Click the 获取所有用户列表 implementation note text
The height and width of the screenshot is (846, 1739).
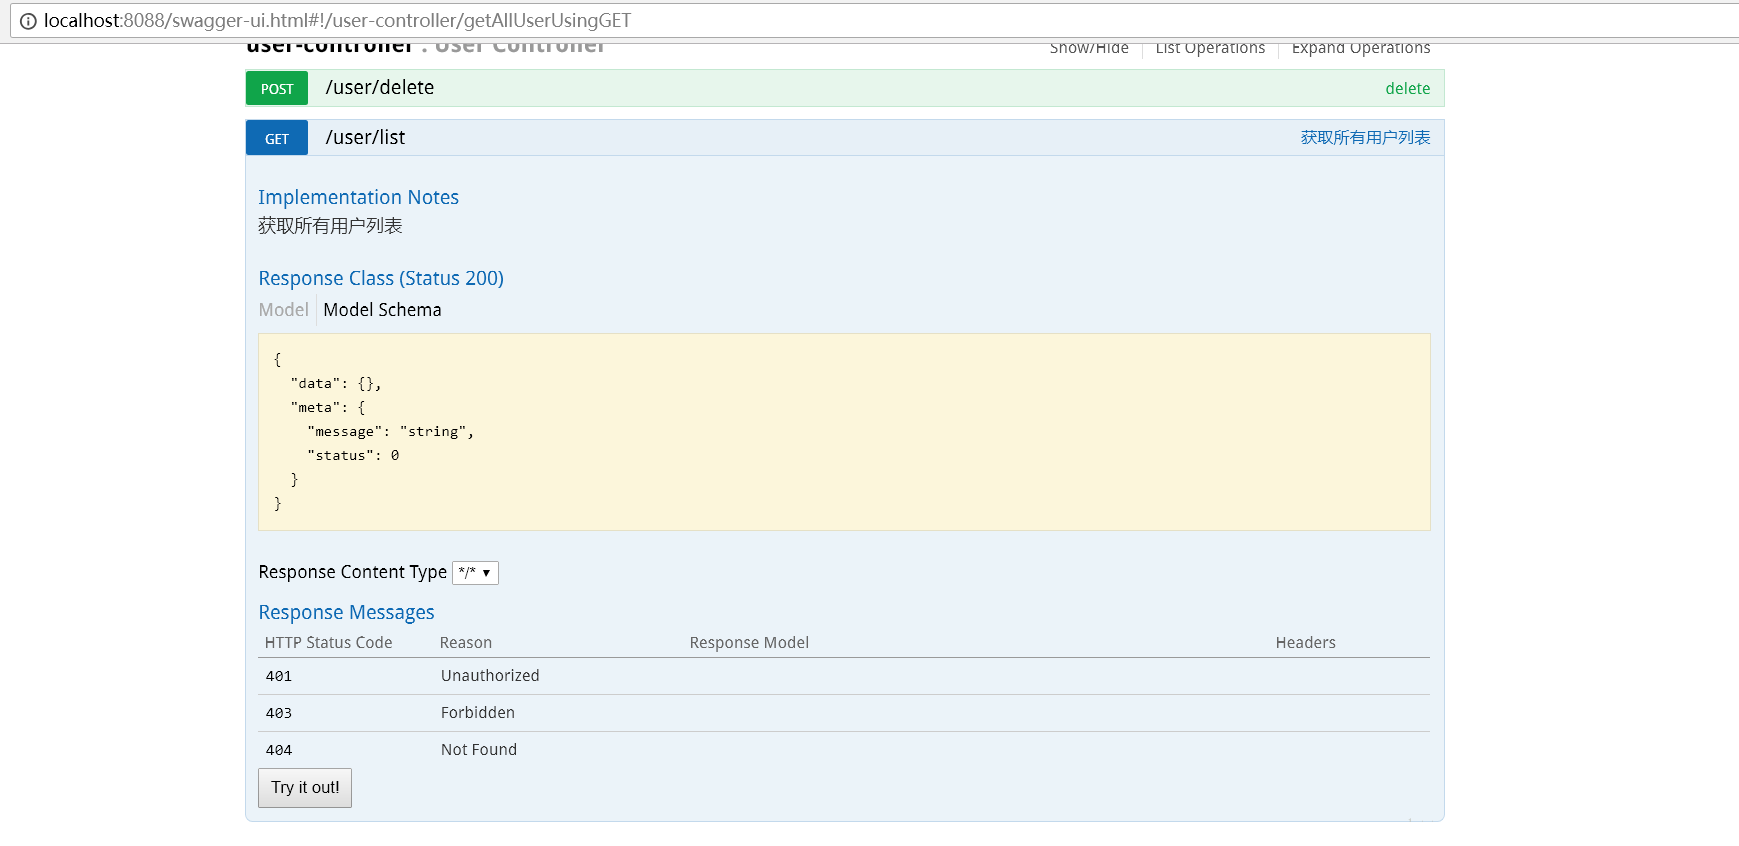pos(330,226)
